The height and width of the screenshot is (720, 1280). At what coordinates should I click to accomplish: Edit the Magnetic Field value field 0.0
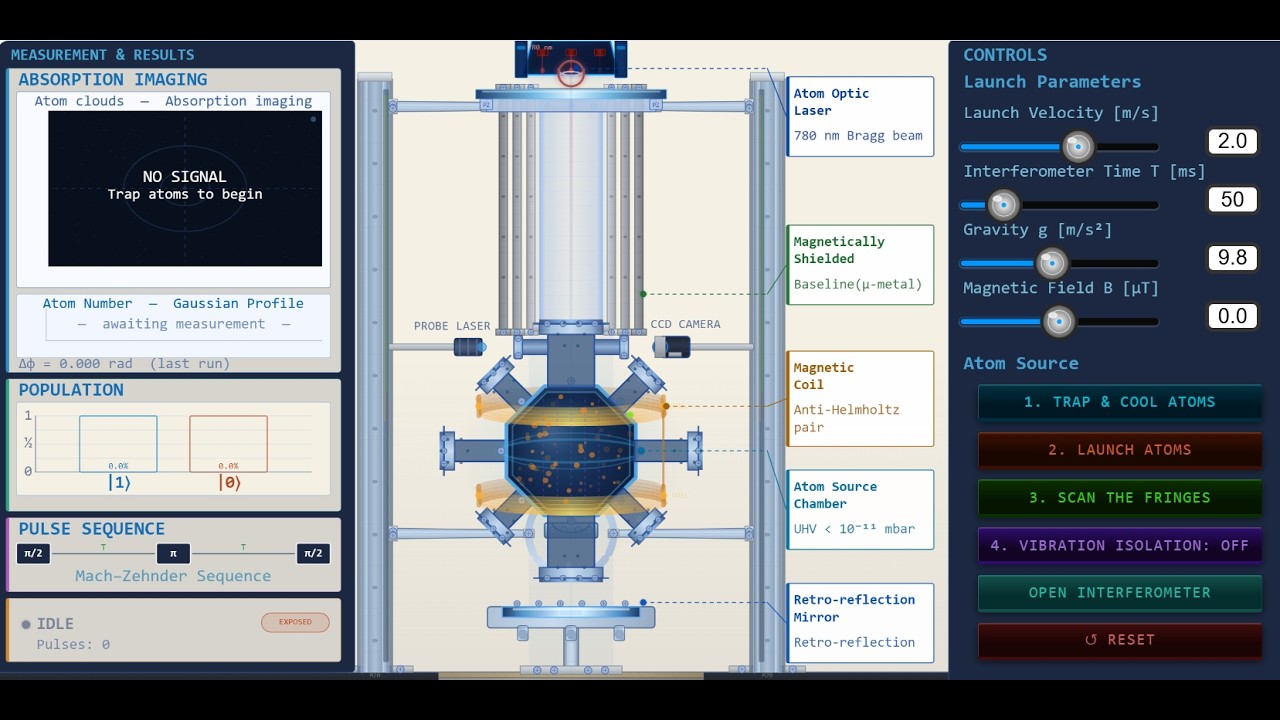coord(1232,316)
